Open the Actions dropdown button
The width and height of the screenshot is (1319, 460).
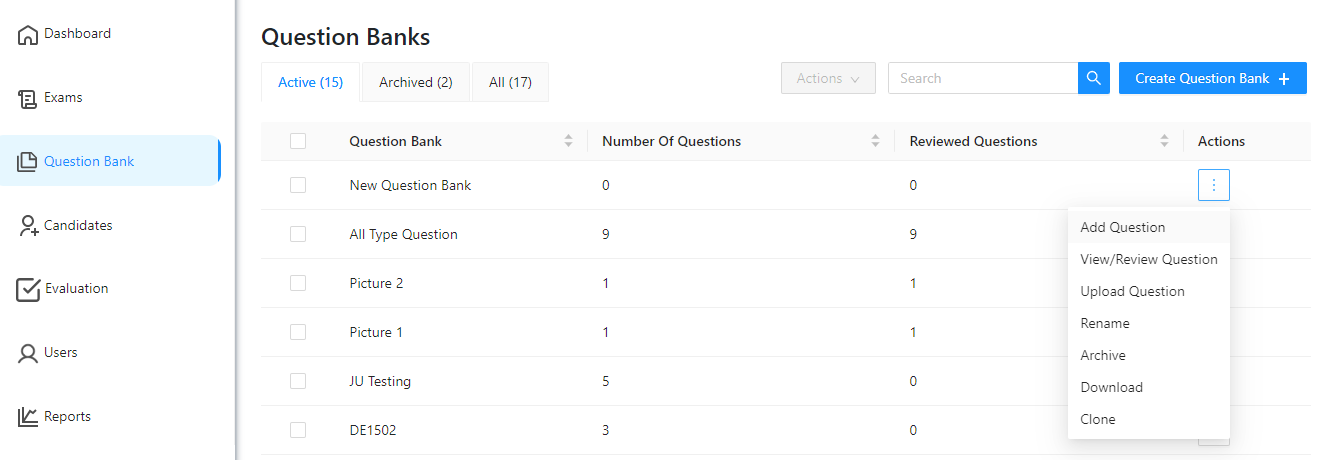click(828, 78)
